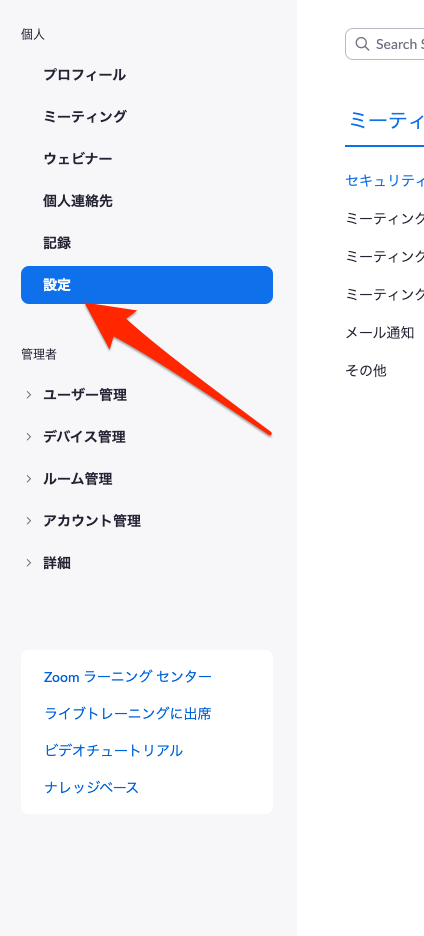Click ライブトレーニングに出席 link
This screenshot has width=424, height=936.
tap(128, 713)
